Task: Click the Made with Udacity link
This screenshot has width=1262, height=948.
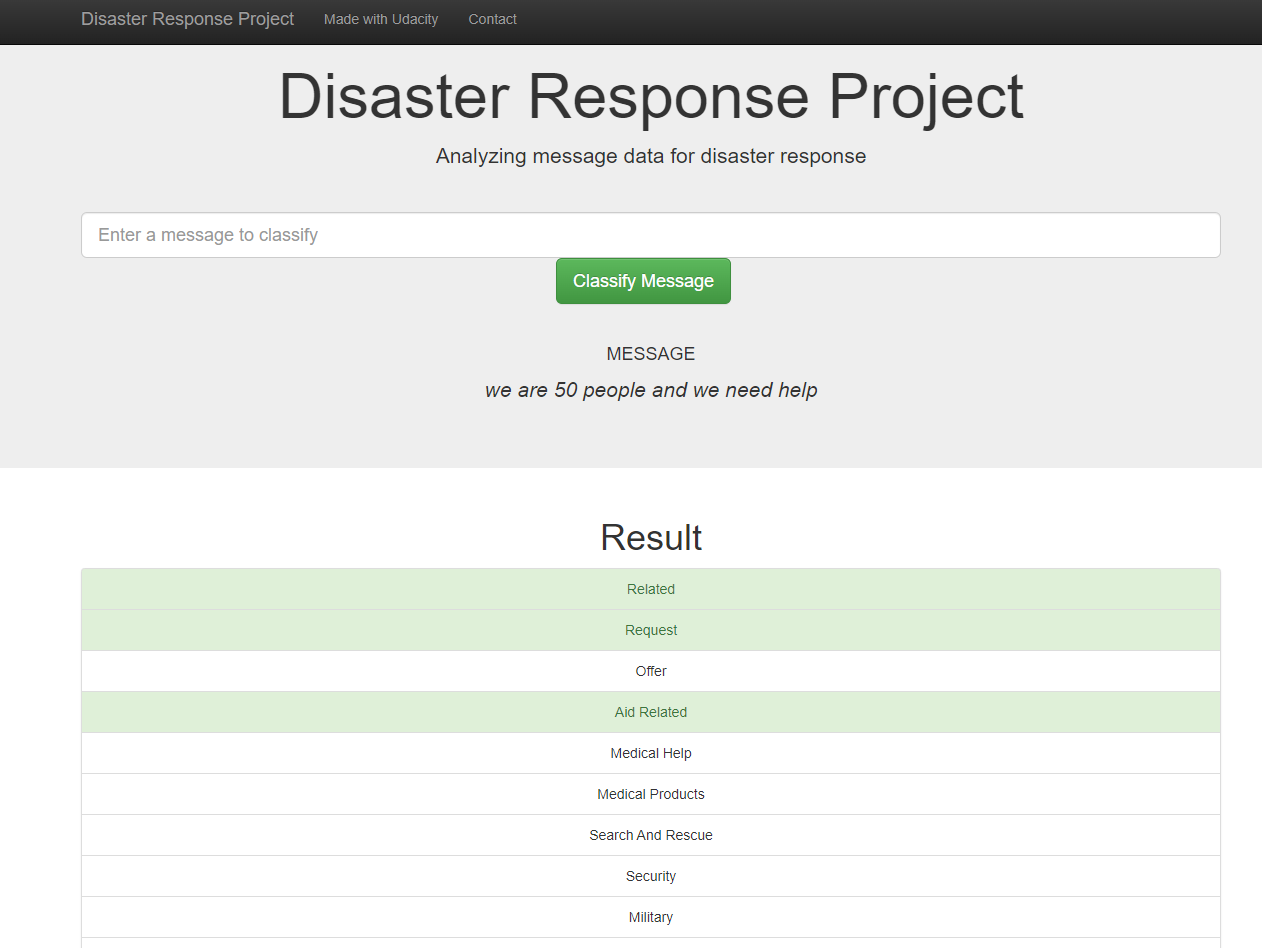Action: (x=381, y=19)
